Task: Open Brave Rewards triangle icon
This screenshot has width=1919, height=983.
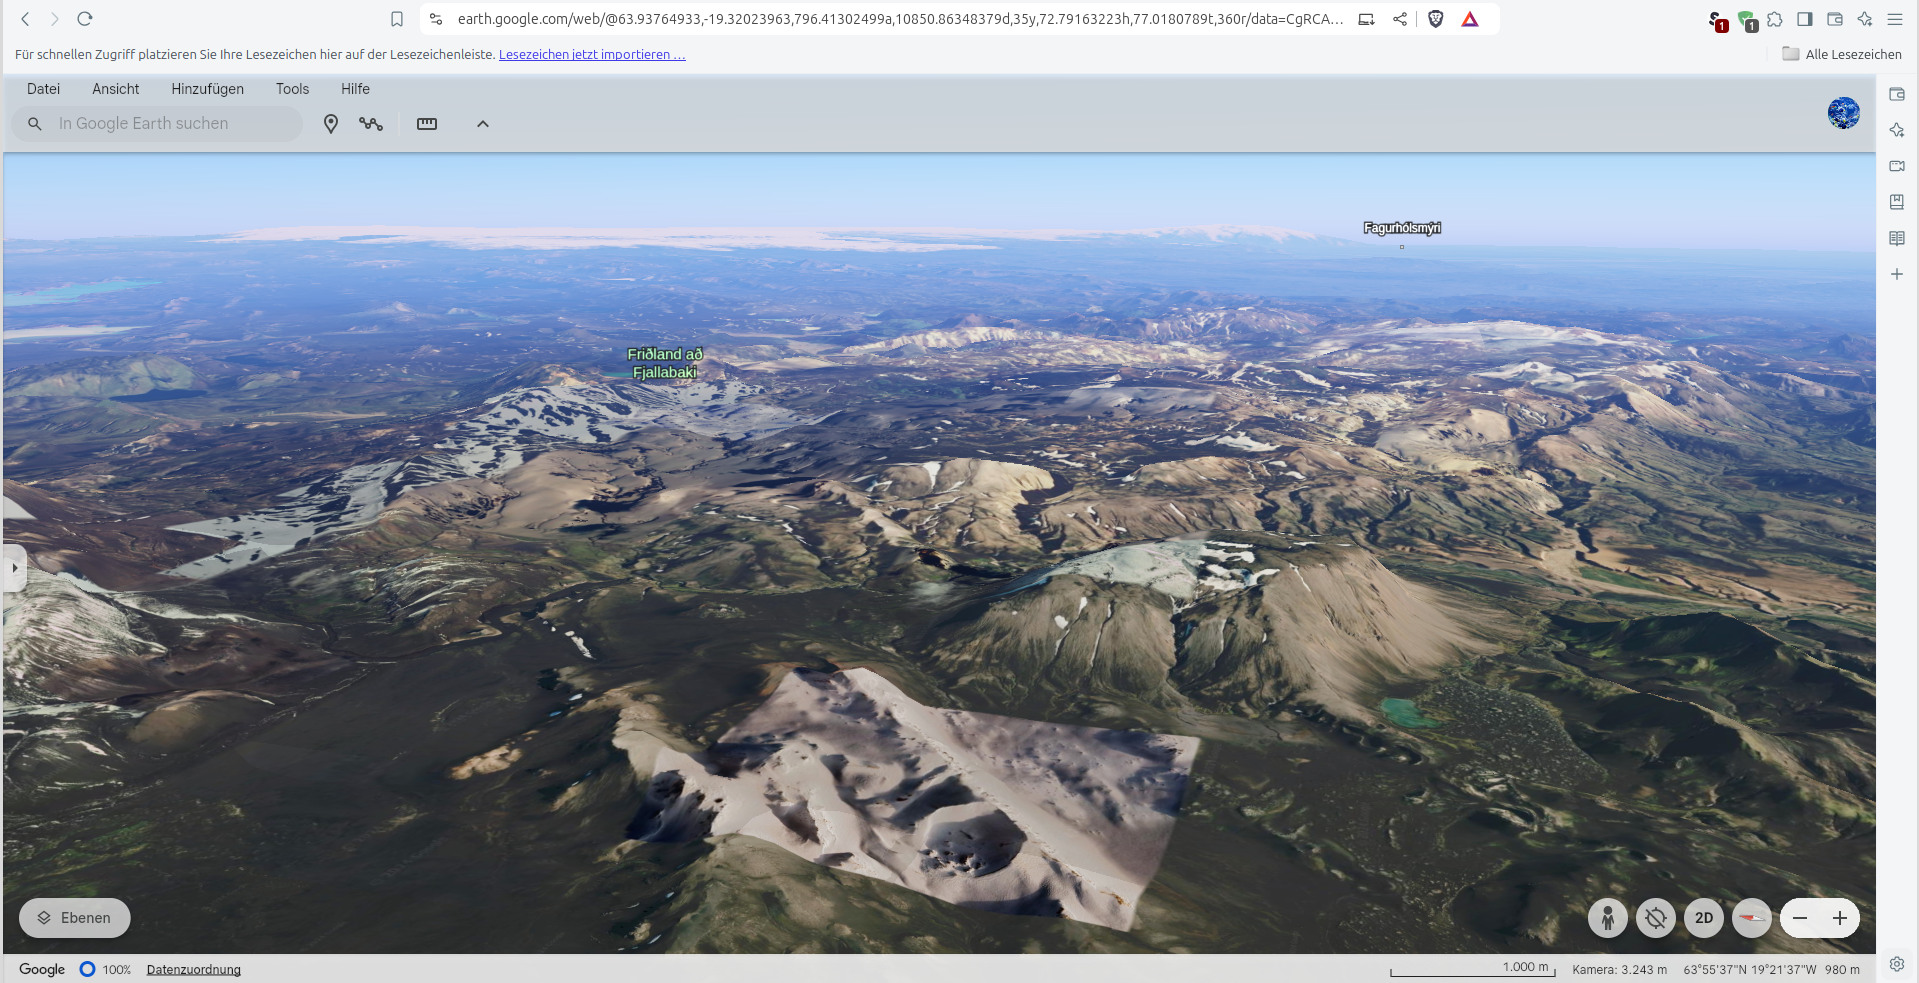Action: pos(1470,19)
